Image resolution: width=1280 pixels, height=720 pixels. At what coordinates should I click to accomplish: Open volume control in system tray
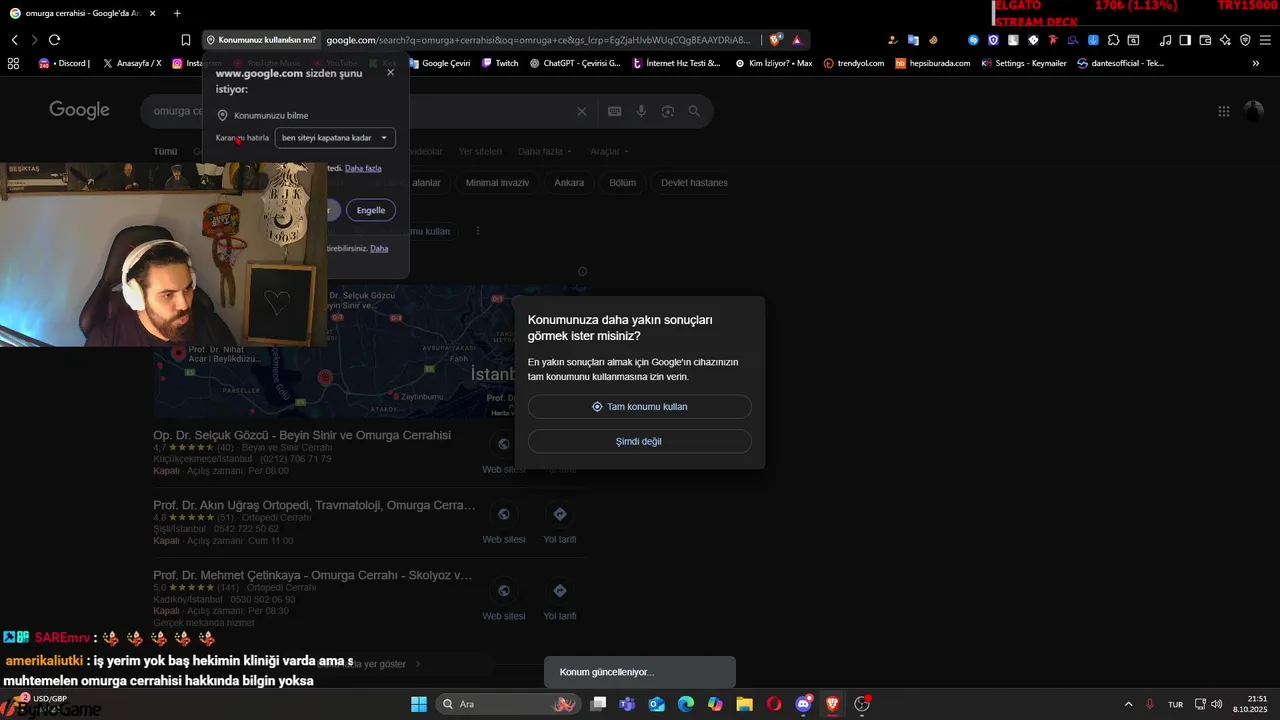click(x=1217, y=704)
